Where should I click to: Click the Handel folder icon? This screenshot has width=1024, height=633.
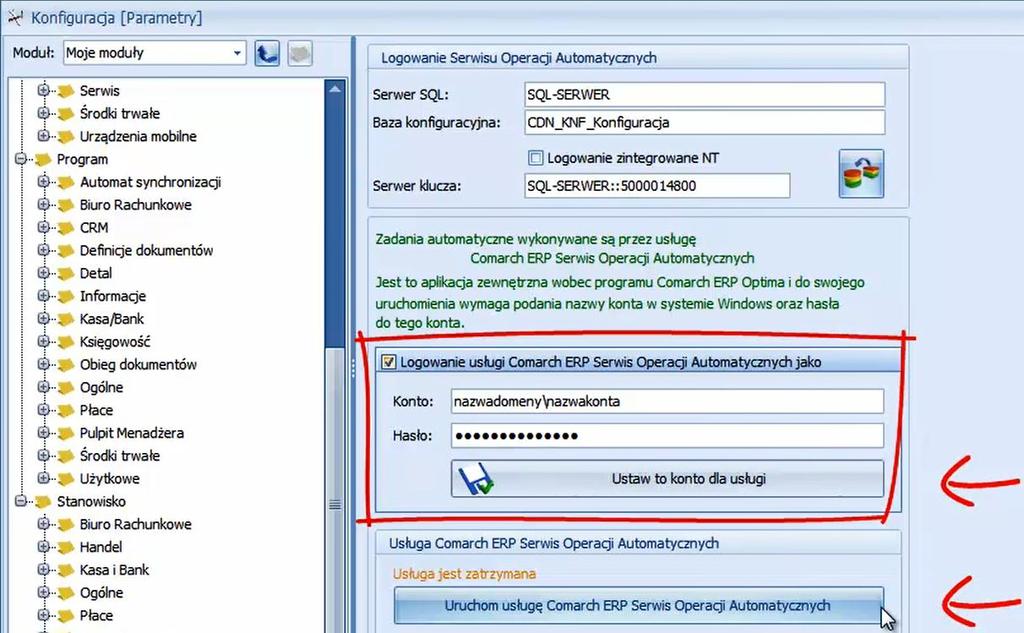click(65, 547)
